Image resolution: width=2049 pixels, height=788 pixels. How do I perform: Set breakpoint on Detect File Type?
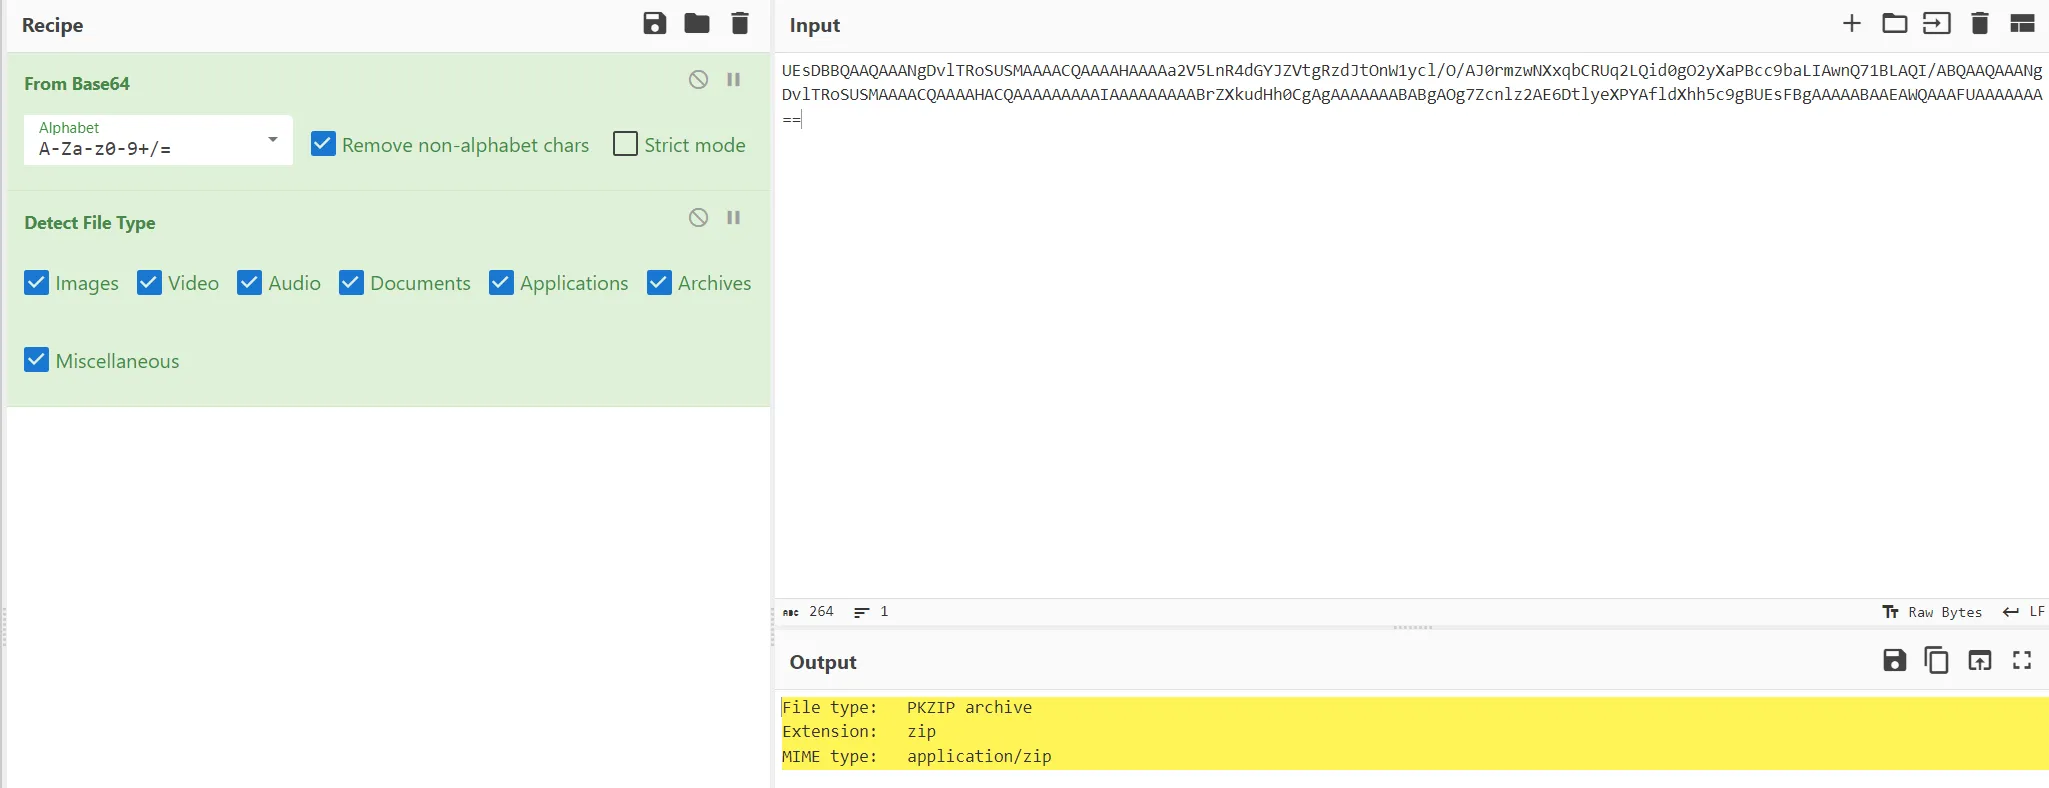(x=733, y=218)
